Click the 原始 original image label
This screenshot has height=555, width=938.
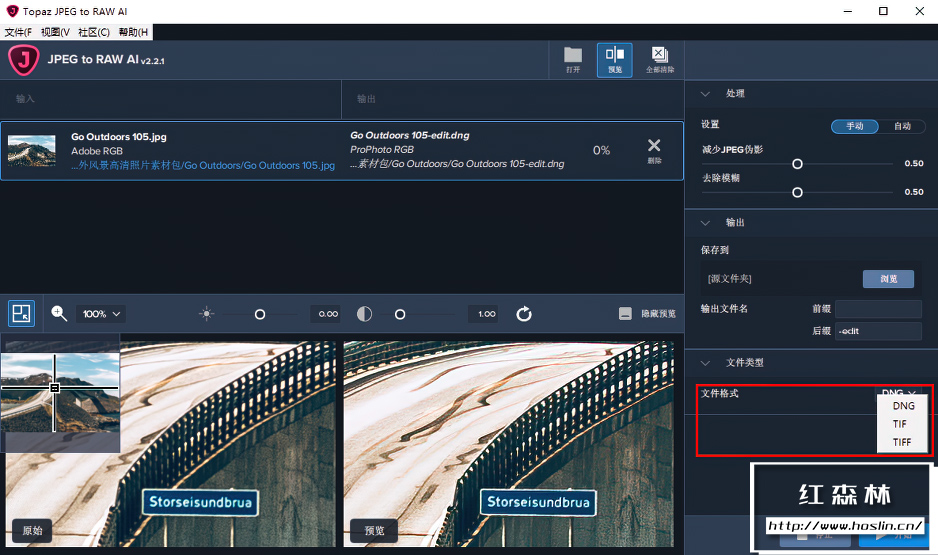point(32,530)
